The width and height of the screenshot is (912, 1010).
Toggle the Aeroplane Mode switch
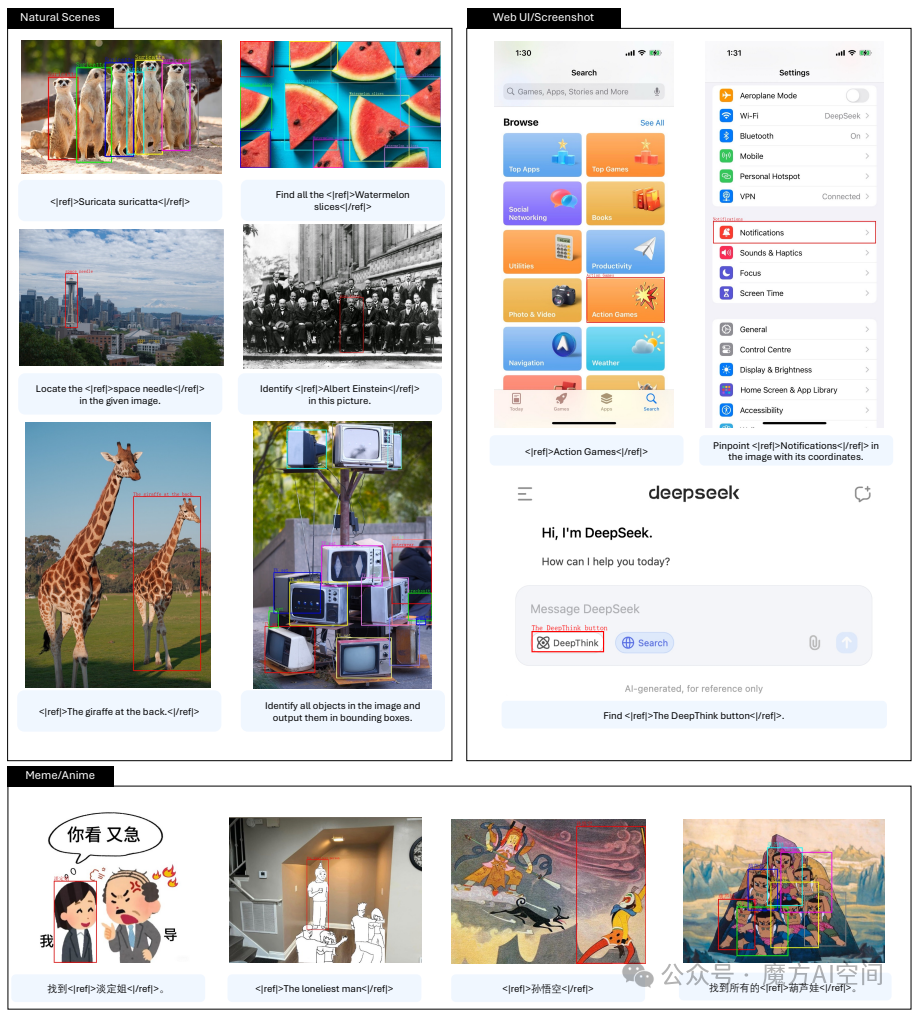(x=857, y=95)
